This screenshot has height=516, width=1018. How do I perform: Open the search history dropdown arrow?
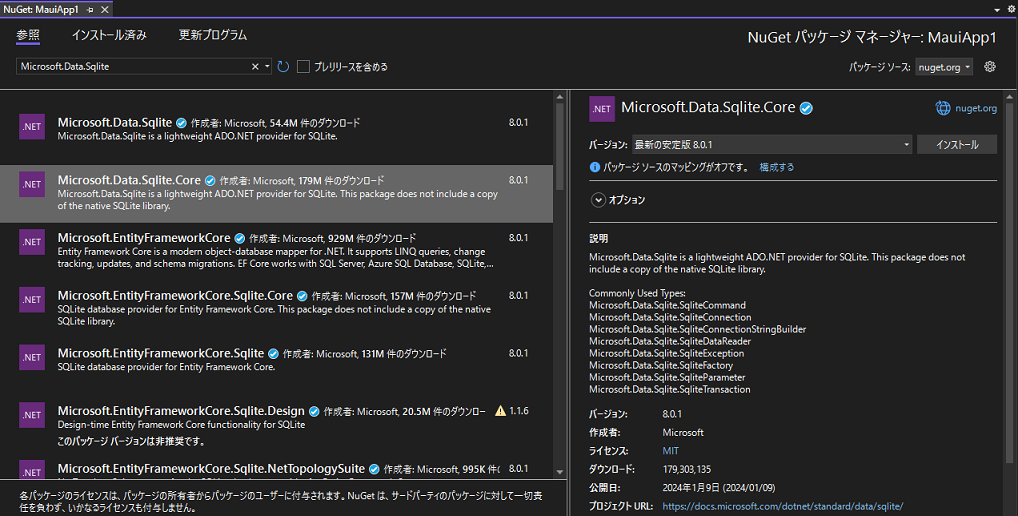click(x=267, y=66)
